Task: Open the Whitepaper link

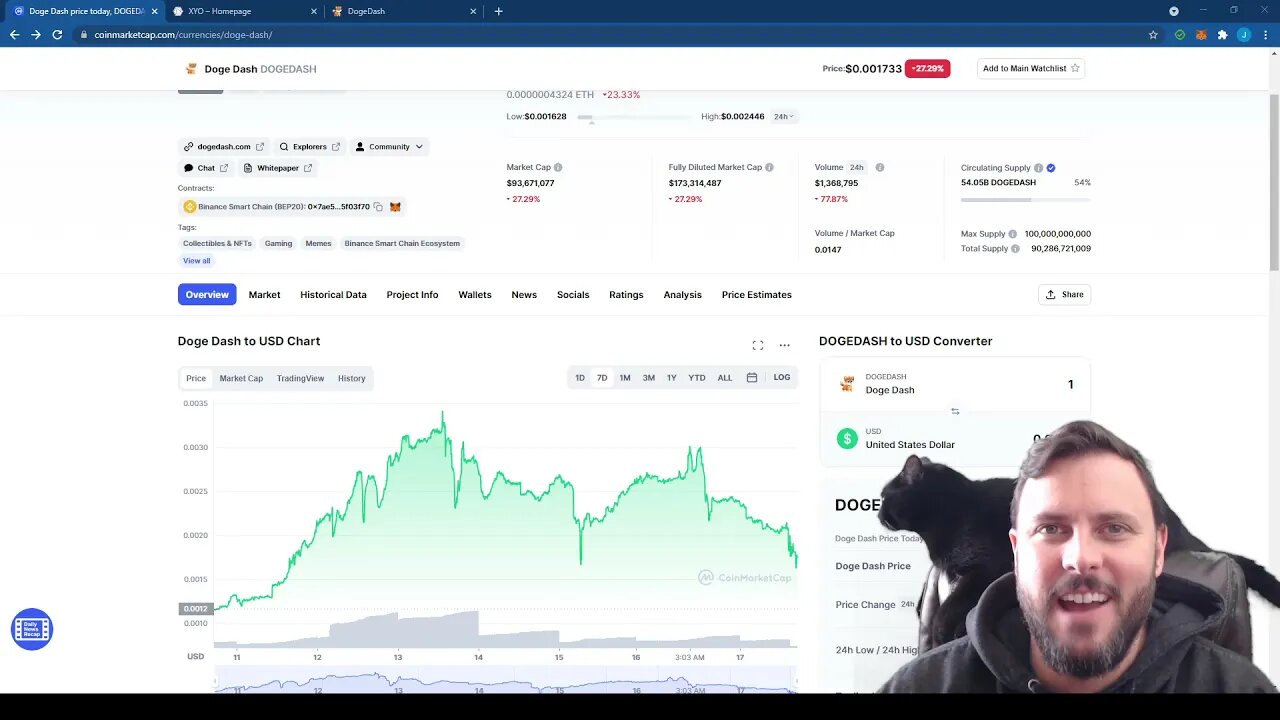Action: coord(278,168)
